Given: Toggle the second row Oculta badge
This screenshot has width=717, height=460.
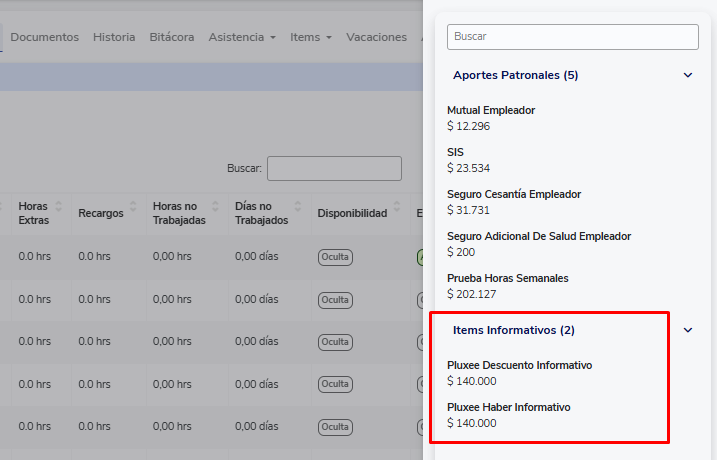Looking at the screenshot, I should (335, 300).
